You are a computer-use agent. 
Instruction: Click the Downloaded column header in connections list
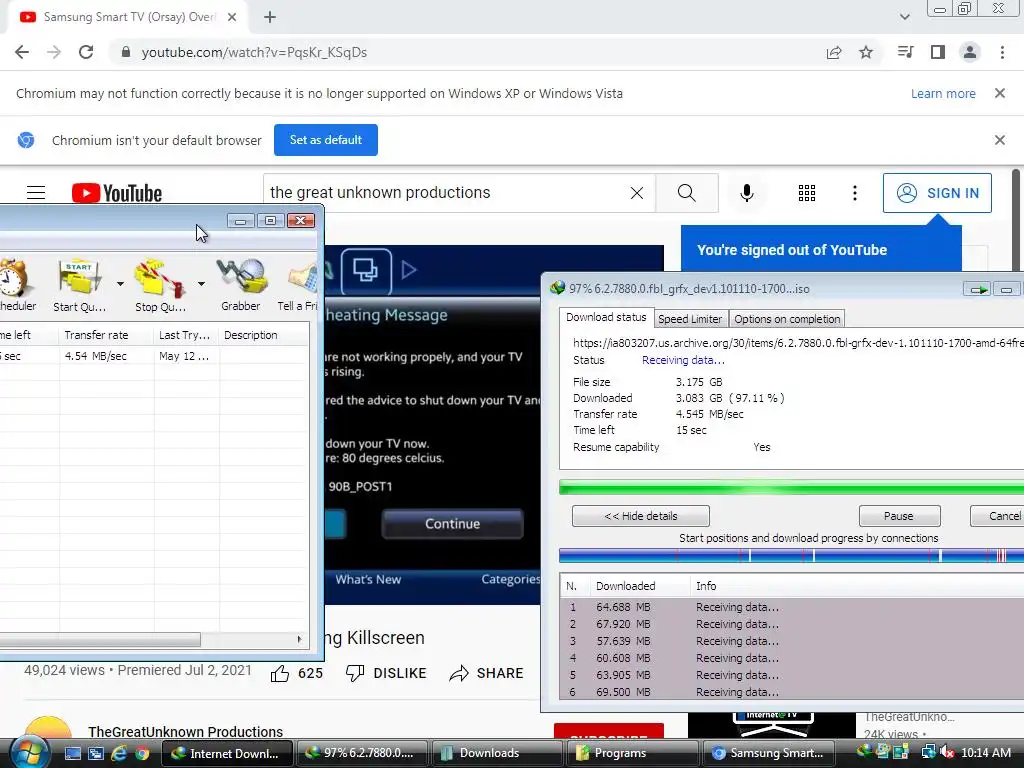[640, 586]
